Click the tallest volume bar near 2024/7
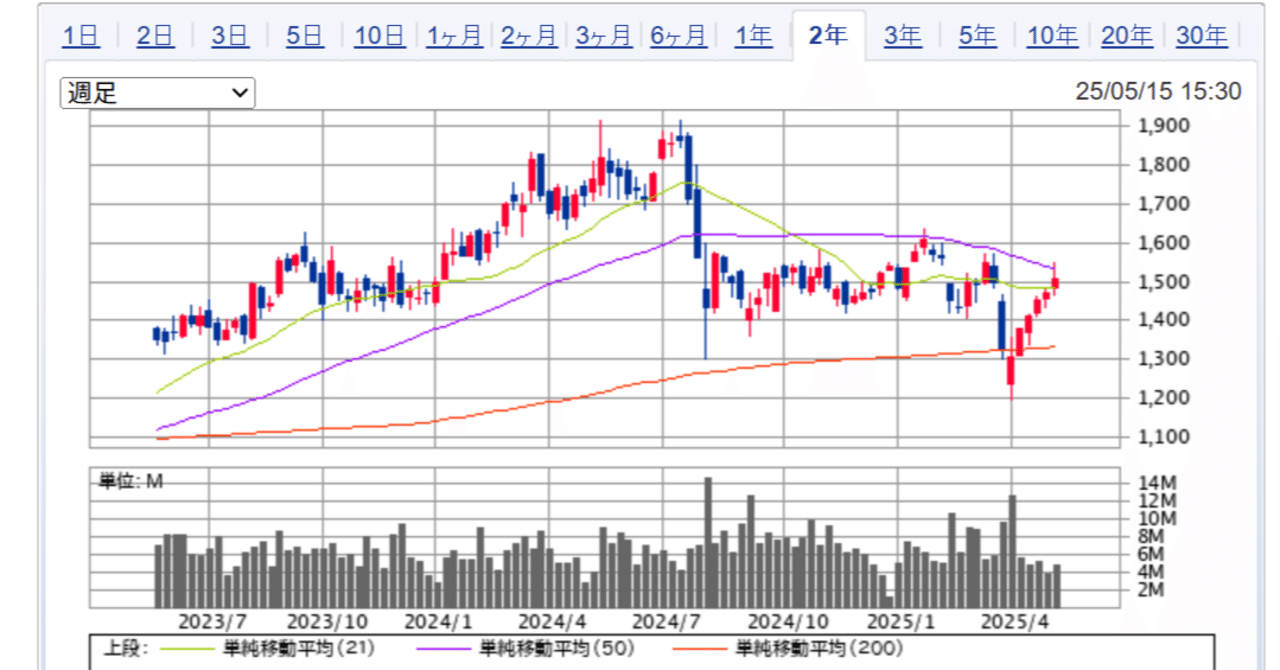The width and height of the screenshot is (1280, 670). point(707,543)
